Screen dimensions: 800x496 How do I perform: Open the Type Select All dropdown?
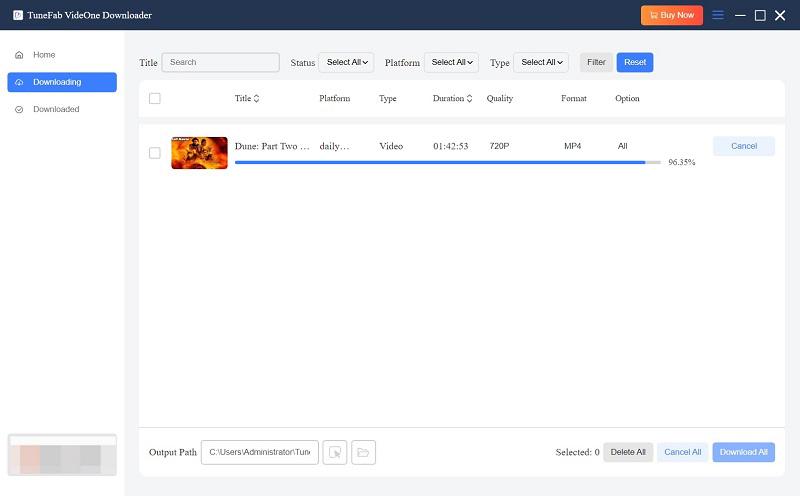click(541, 62)
